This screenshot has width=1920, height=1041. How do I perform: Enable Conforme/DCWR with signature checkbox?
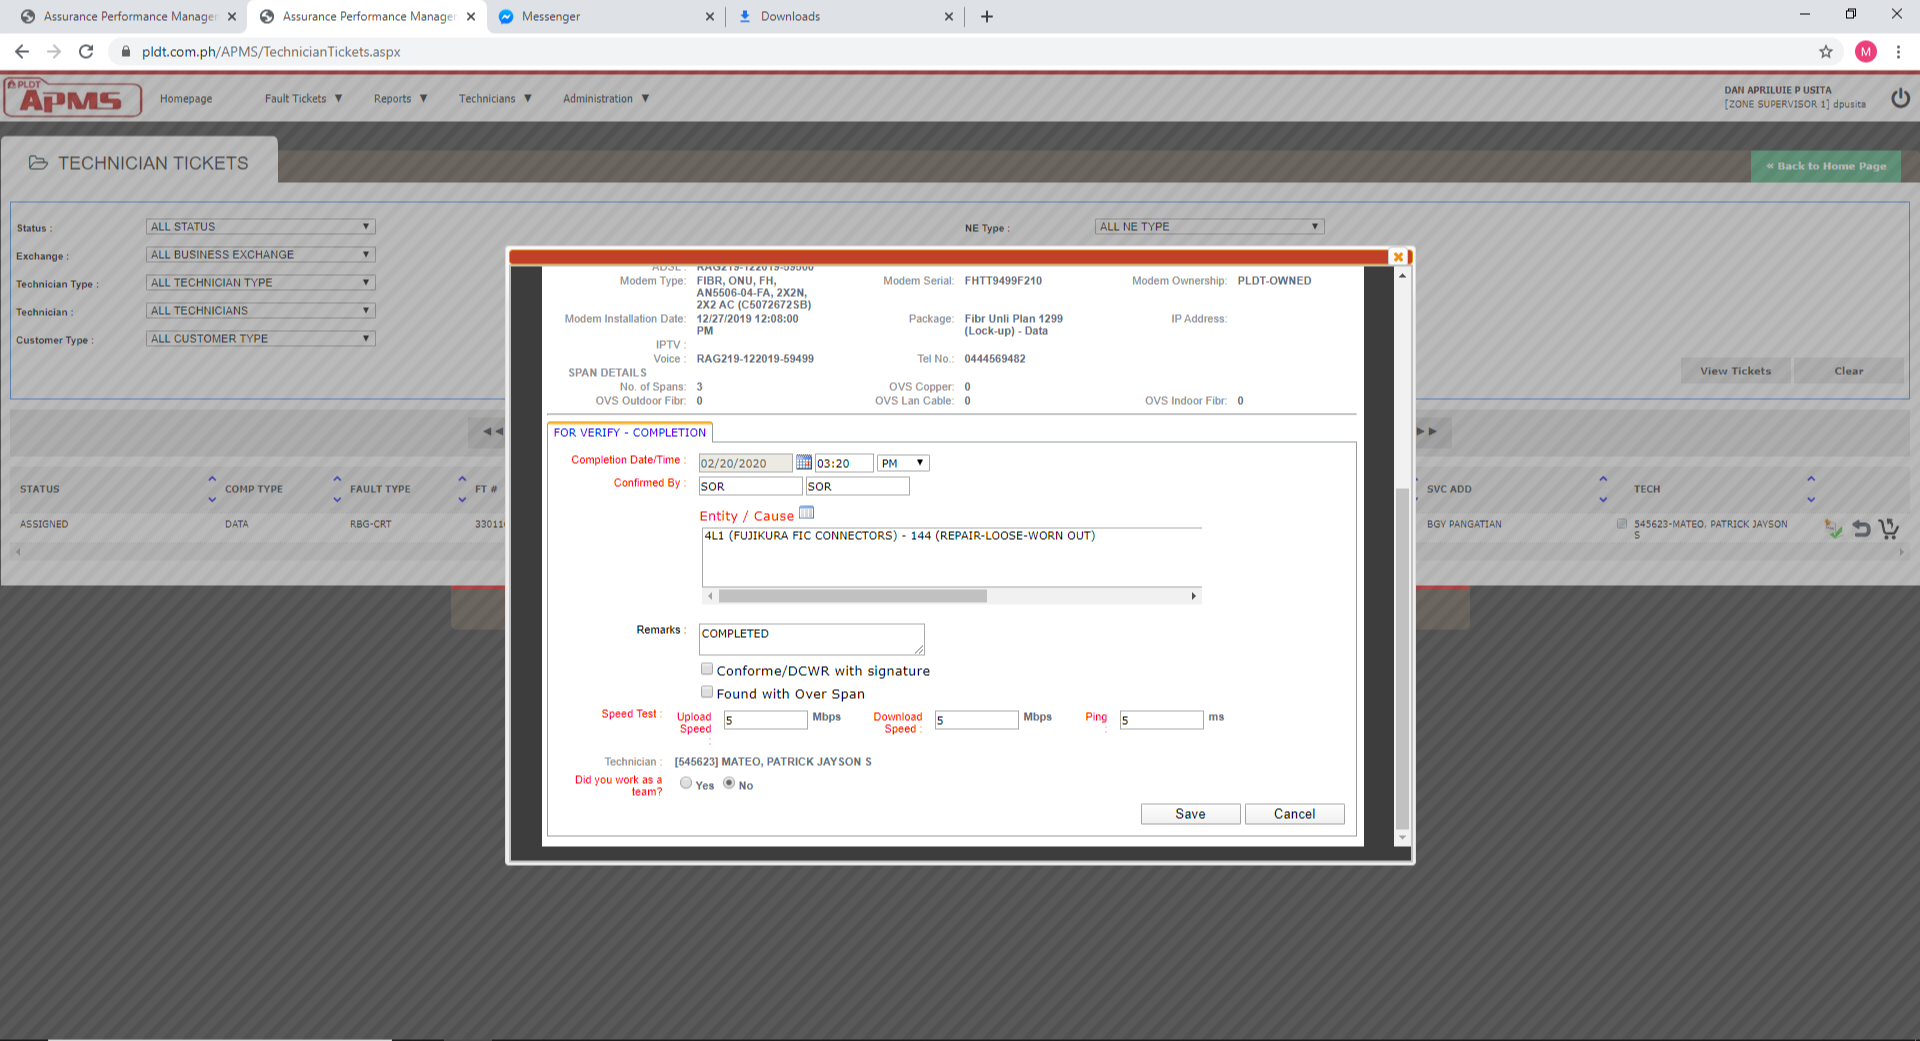(707, 669)
